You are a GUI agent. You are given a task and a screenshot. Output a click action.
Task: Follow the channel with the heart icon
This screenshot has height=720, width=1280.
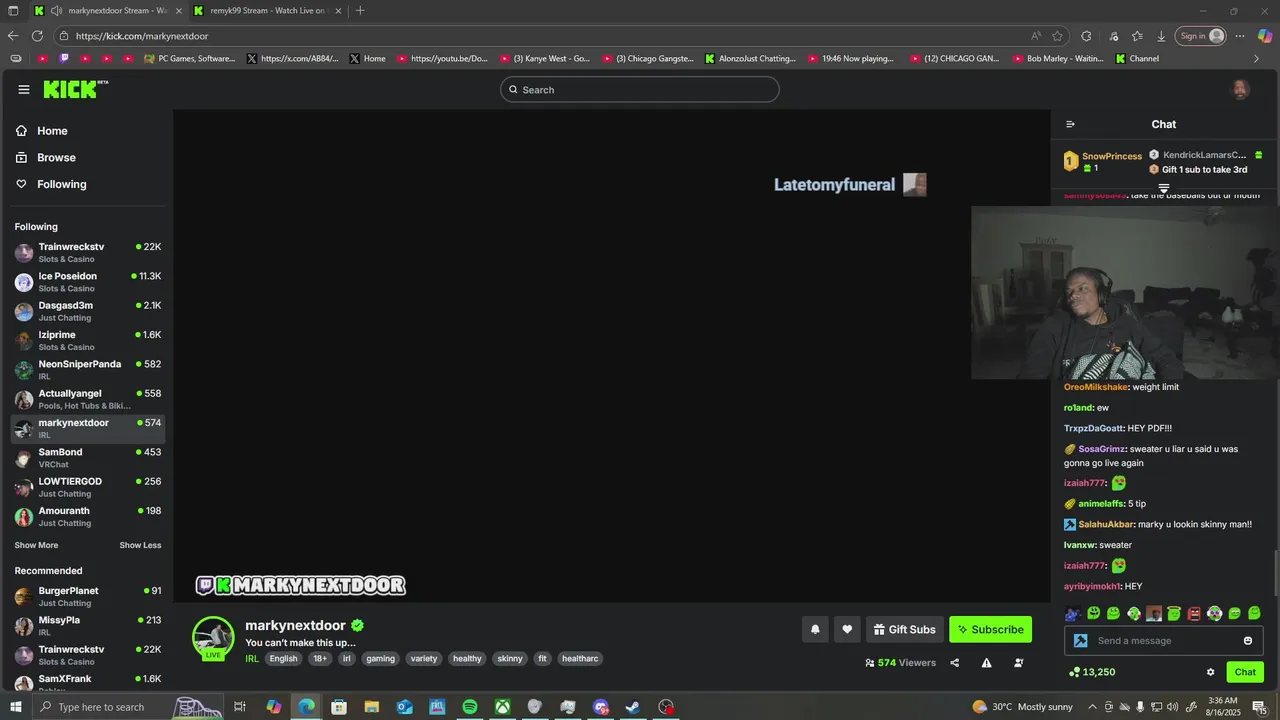847,629
